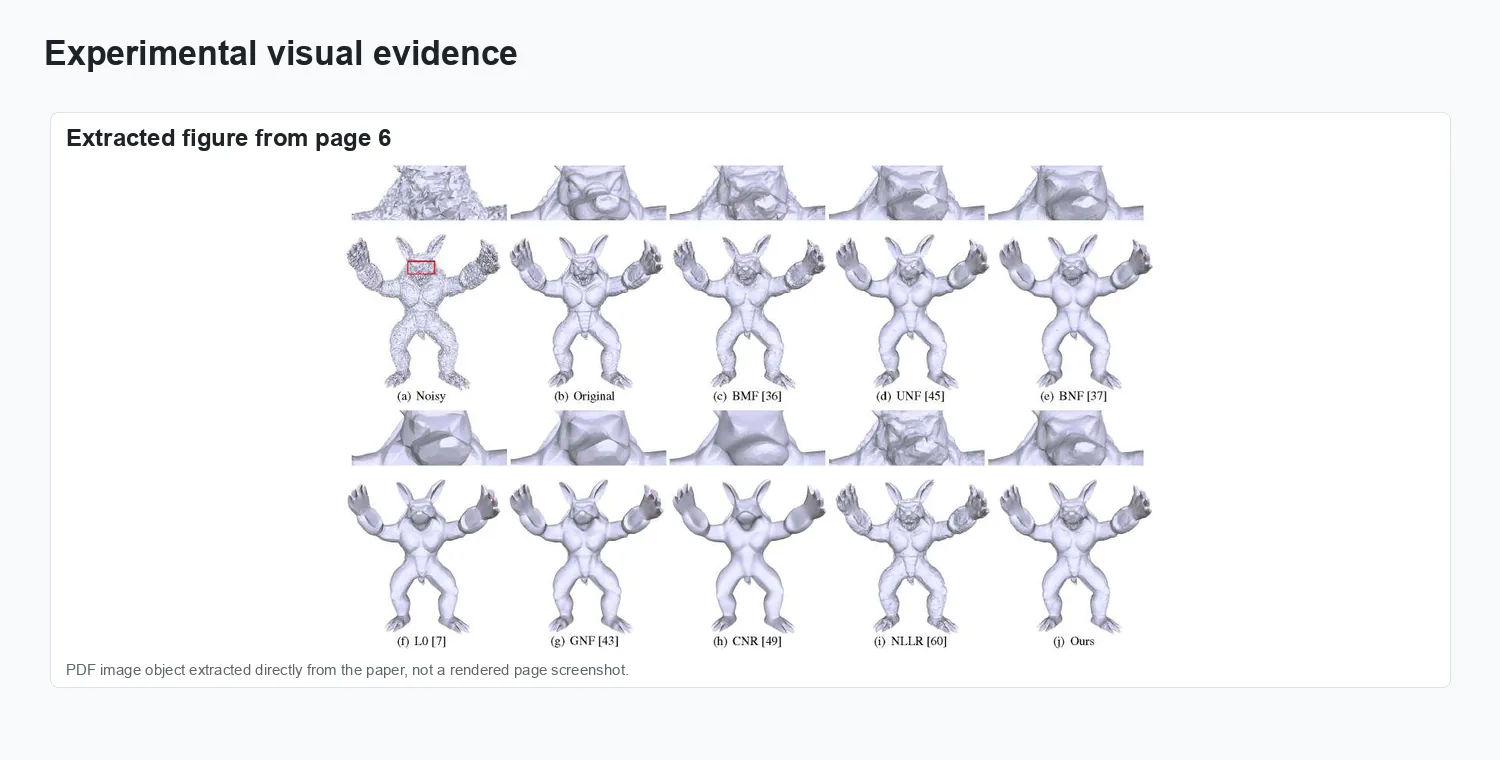1500x760 pixels.
Task: Click the close-up inset above the Original model
Action: click(x=588, y=193)
